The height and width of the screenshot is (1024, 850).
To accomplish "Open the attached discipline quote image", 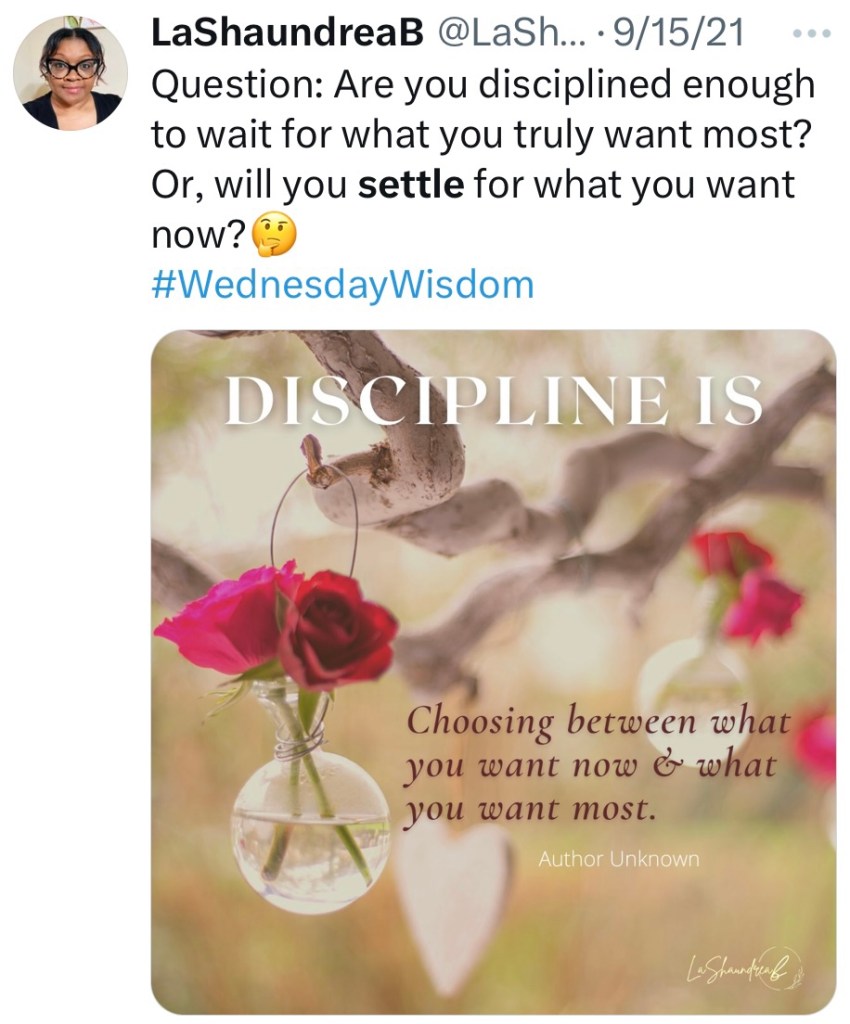I will [494, 671].
